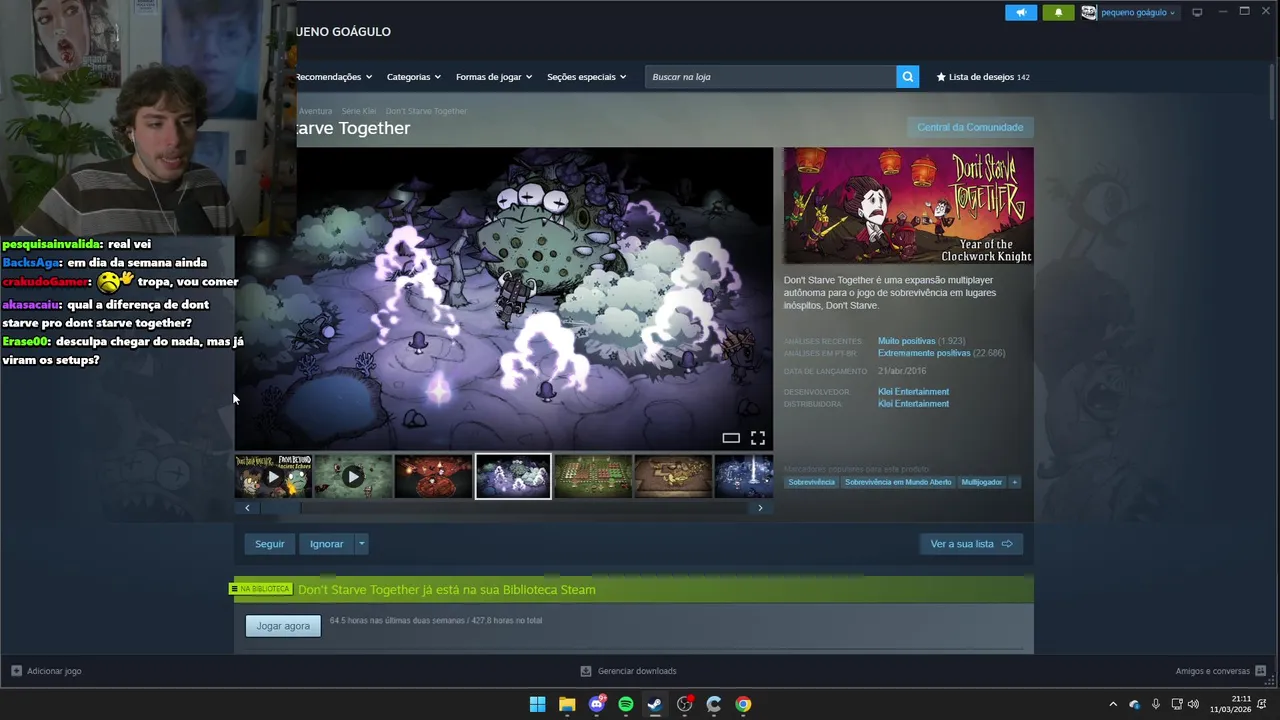The image size is (1280, 720).
Task: Toggle theater mode on the media viewer
Action: point(731,438)
